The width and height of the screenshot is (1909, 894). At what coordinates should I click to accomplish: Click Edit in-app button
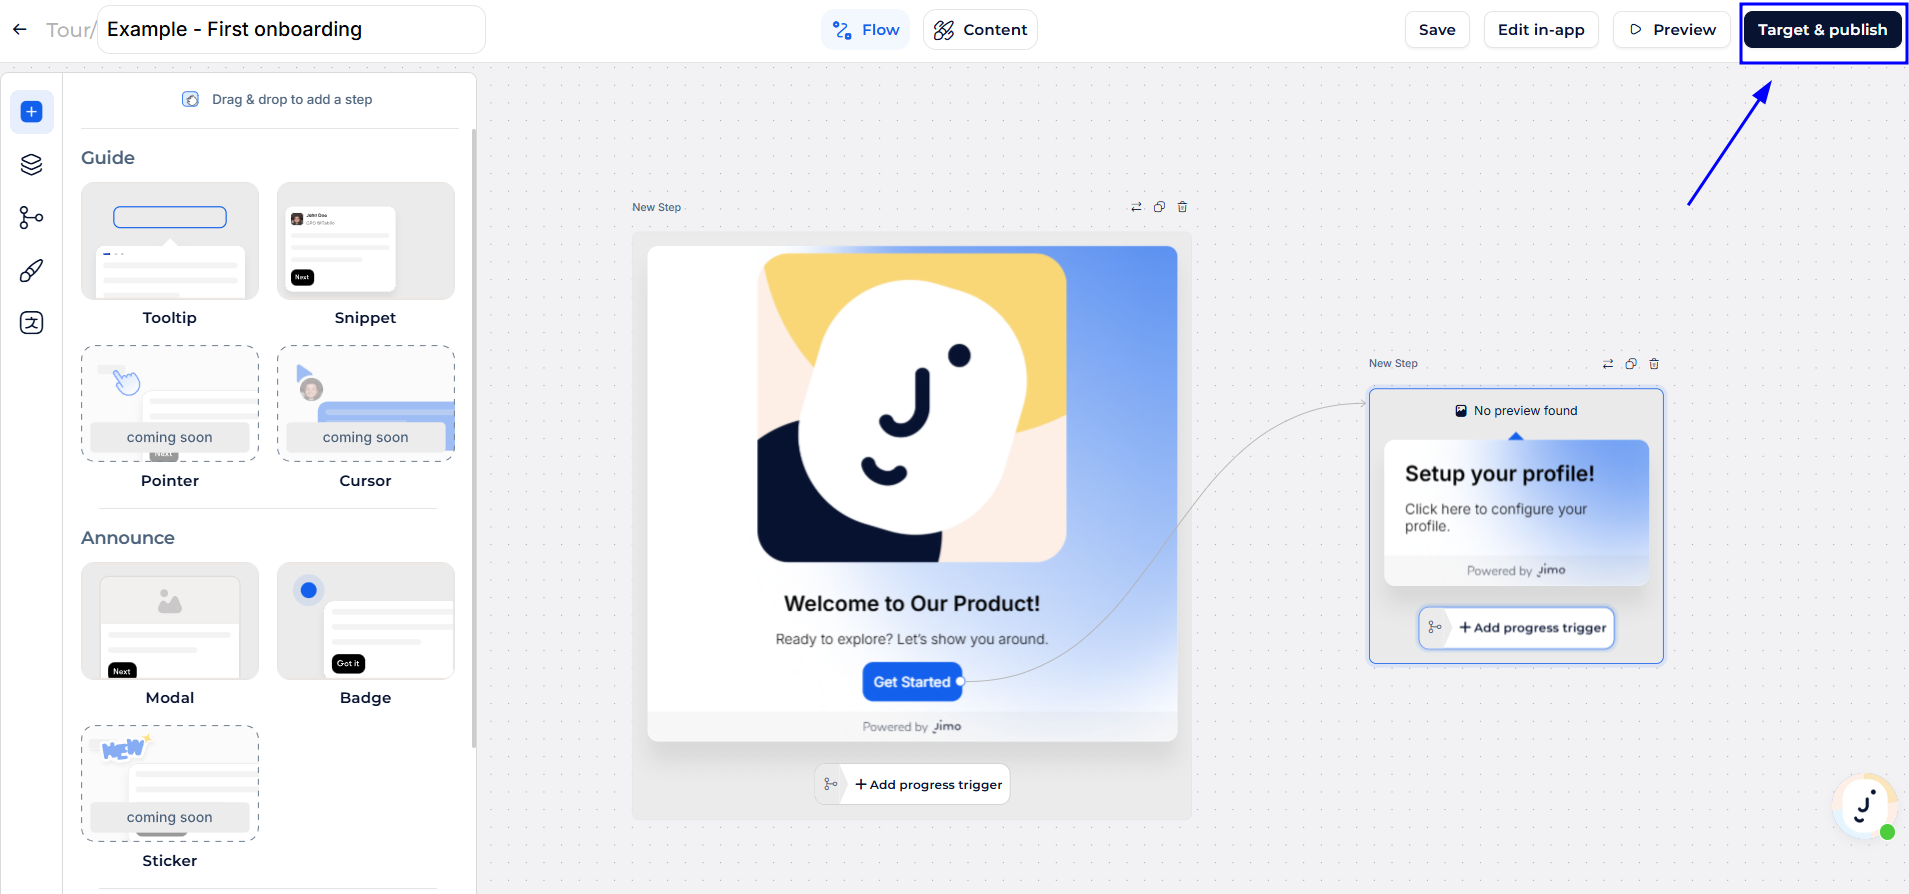(x=1541, y=30)
